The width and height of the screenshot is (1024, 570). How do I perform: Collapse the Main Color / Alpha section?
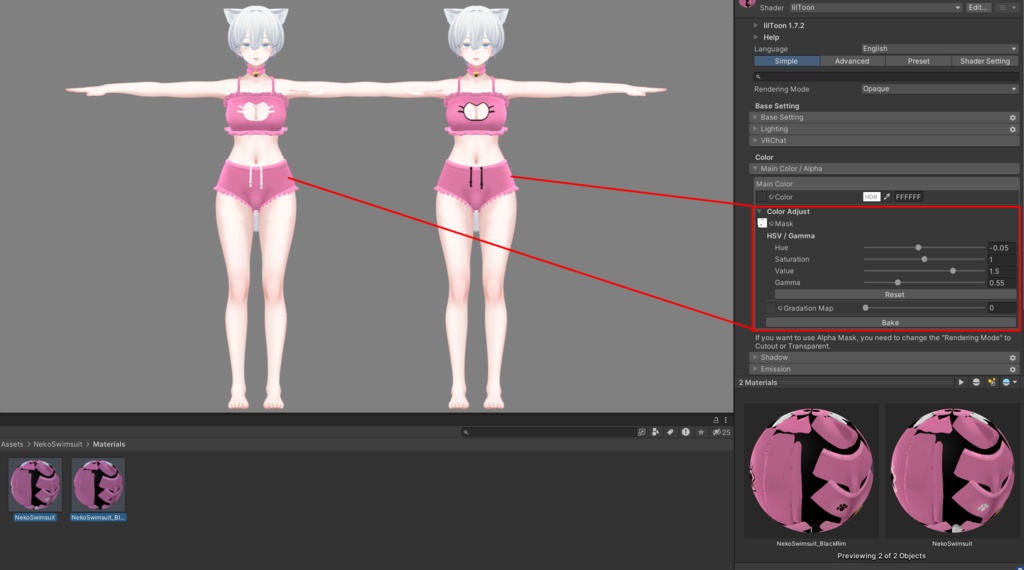tap(756, 168)
